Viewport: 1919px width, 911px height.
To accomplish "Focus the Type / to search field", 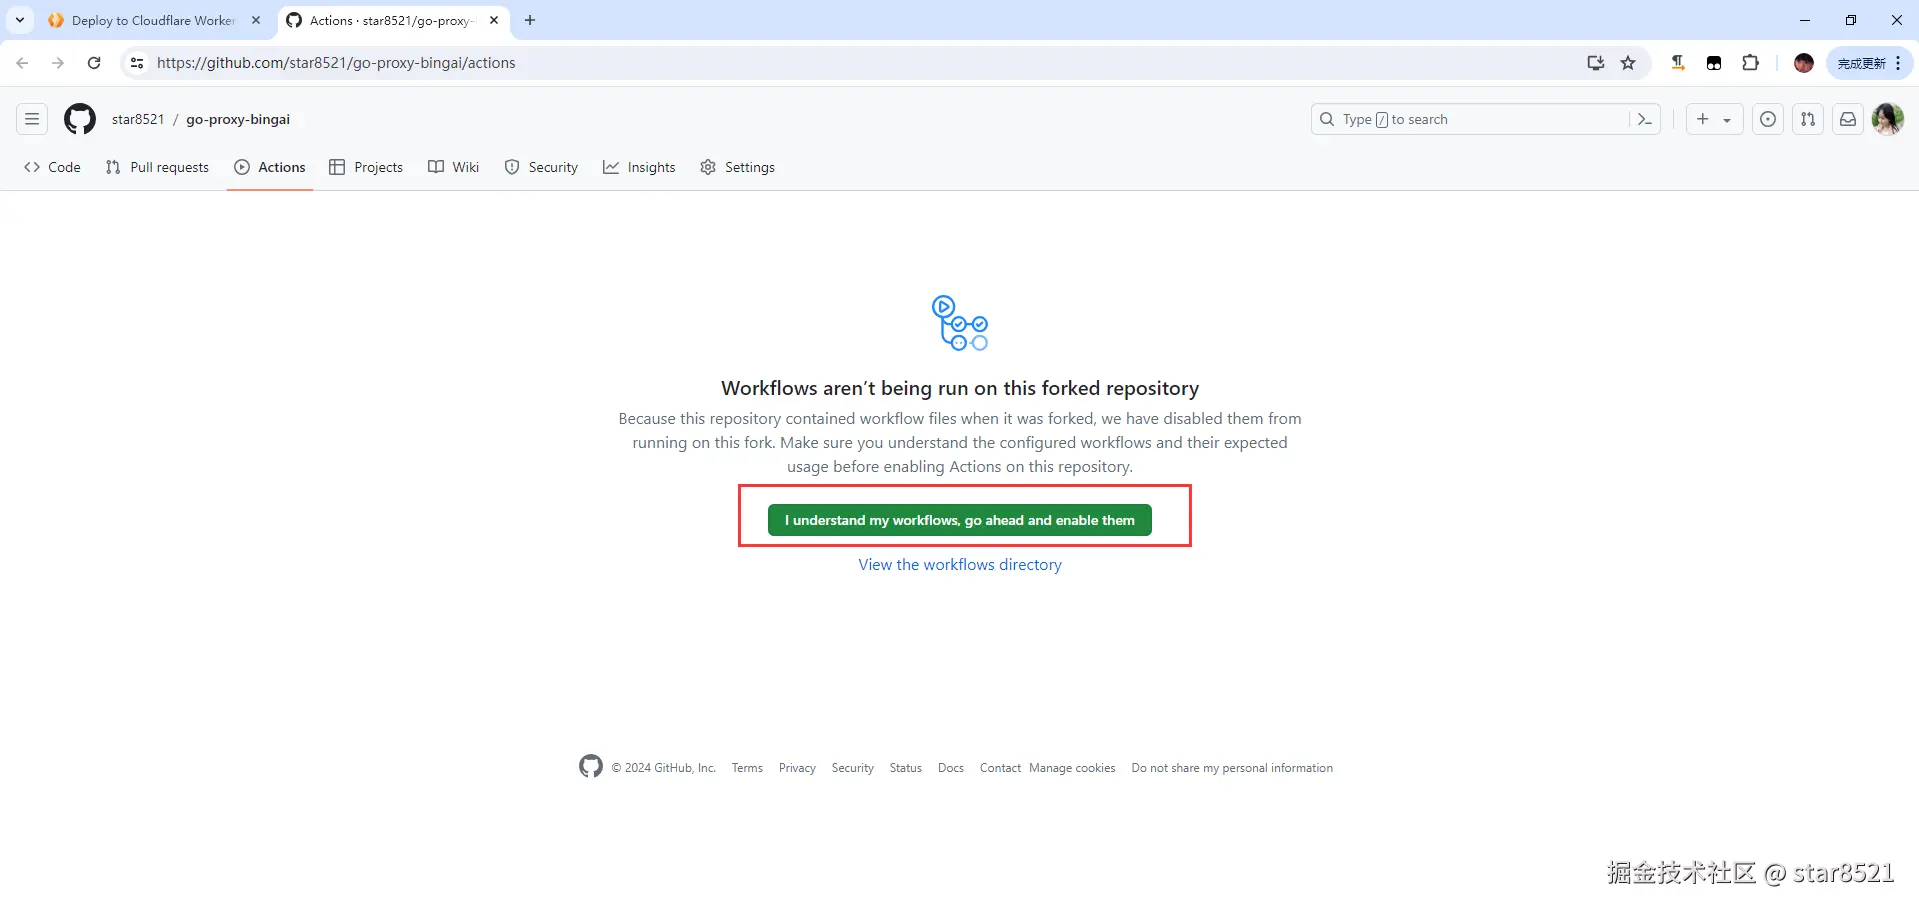I will (x=1470, y=119).
